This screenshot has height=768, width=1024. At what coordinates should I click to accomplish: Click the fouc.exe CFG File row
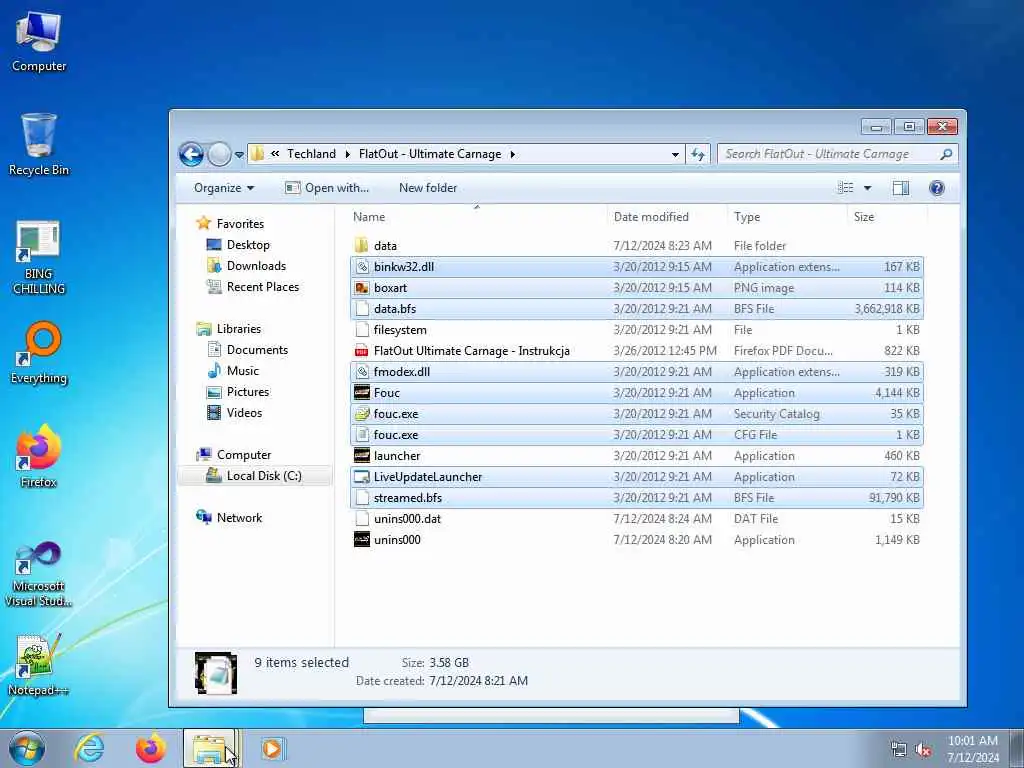click(637, 435)
